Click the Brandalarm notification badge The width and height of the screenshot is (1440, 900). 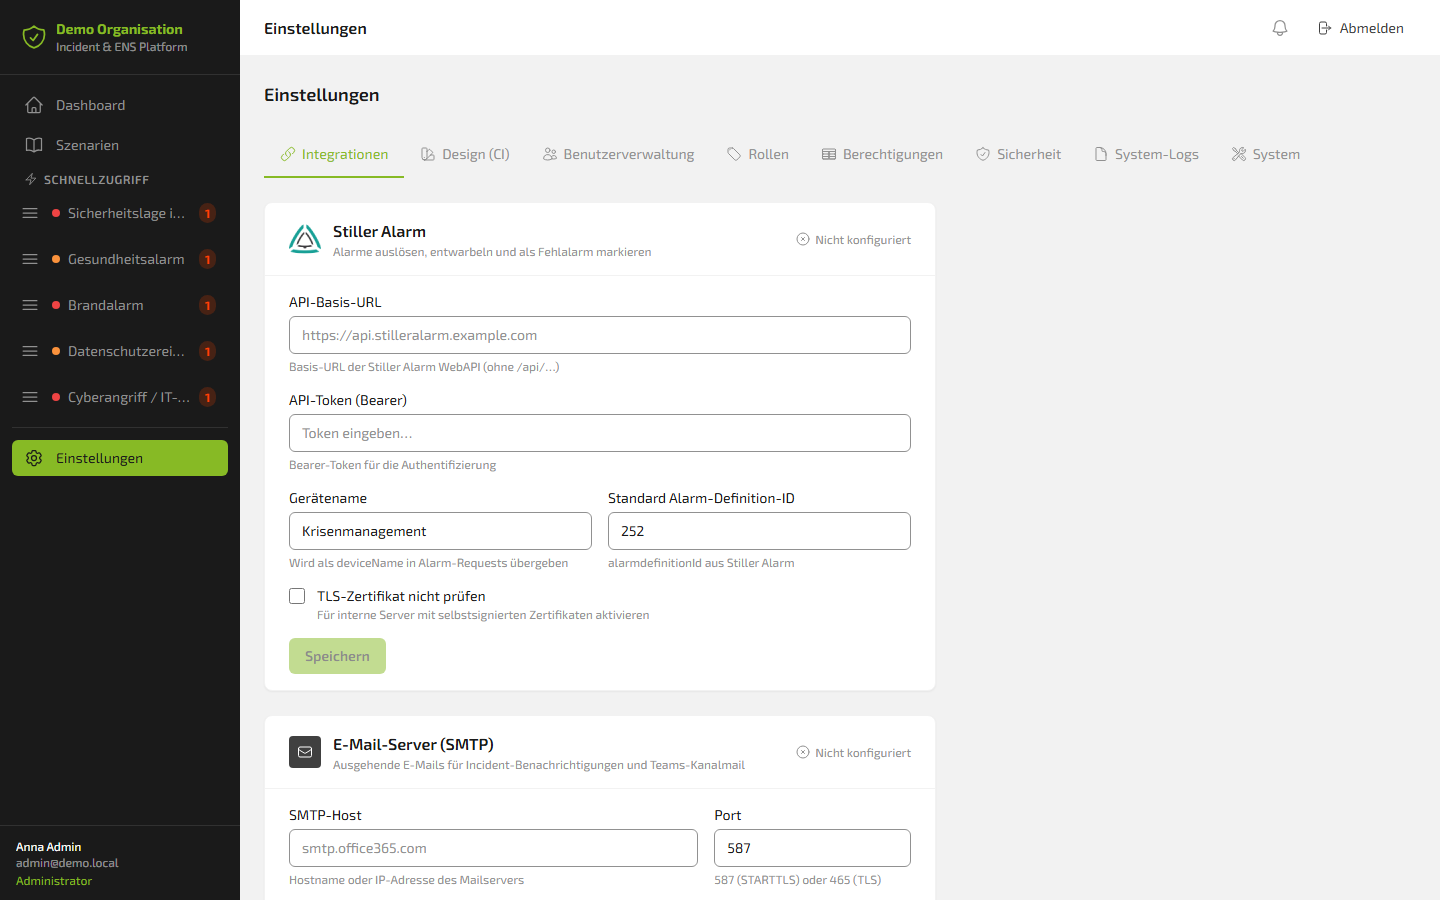coord(207,305)
